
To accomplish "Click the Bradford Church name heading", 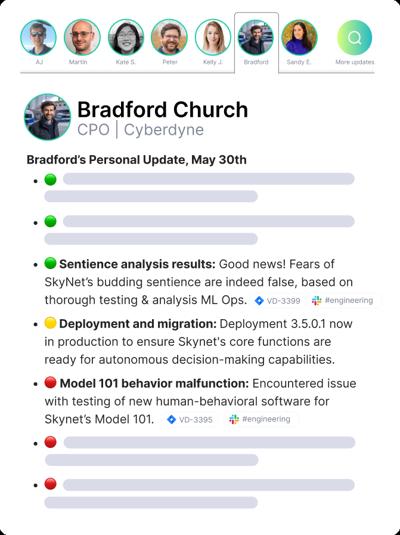I will click(x=163, y=110).
